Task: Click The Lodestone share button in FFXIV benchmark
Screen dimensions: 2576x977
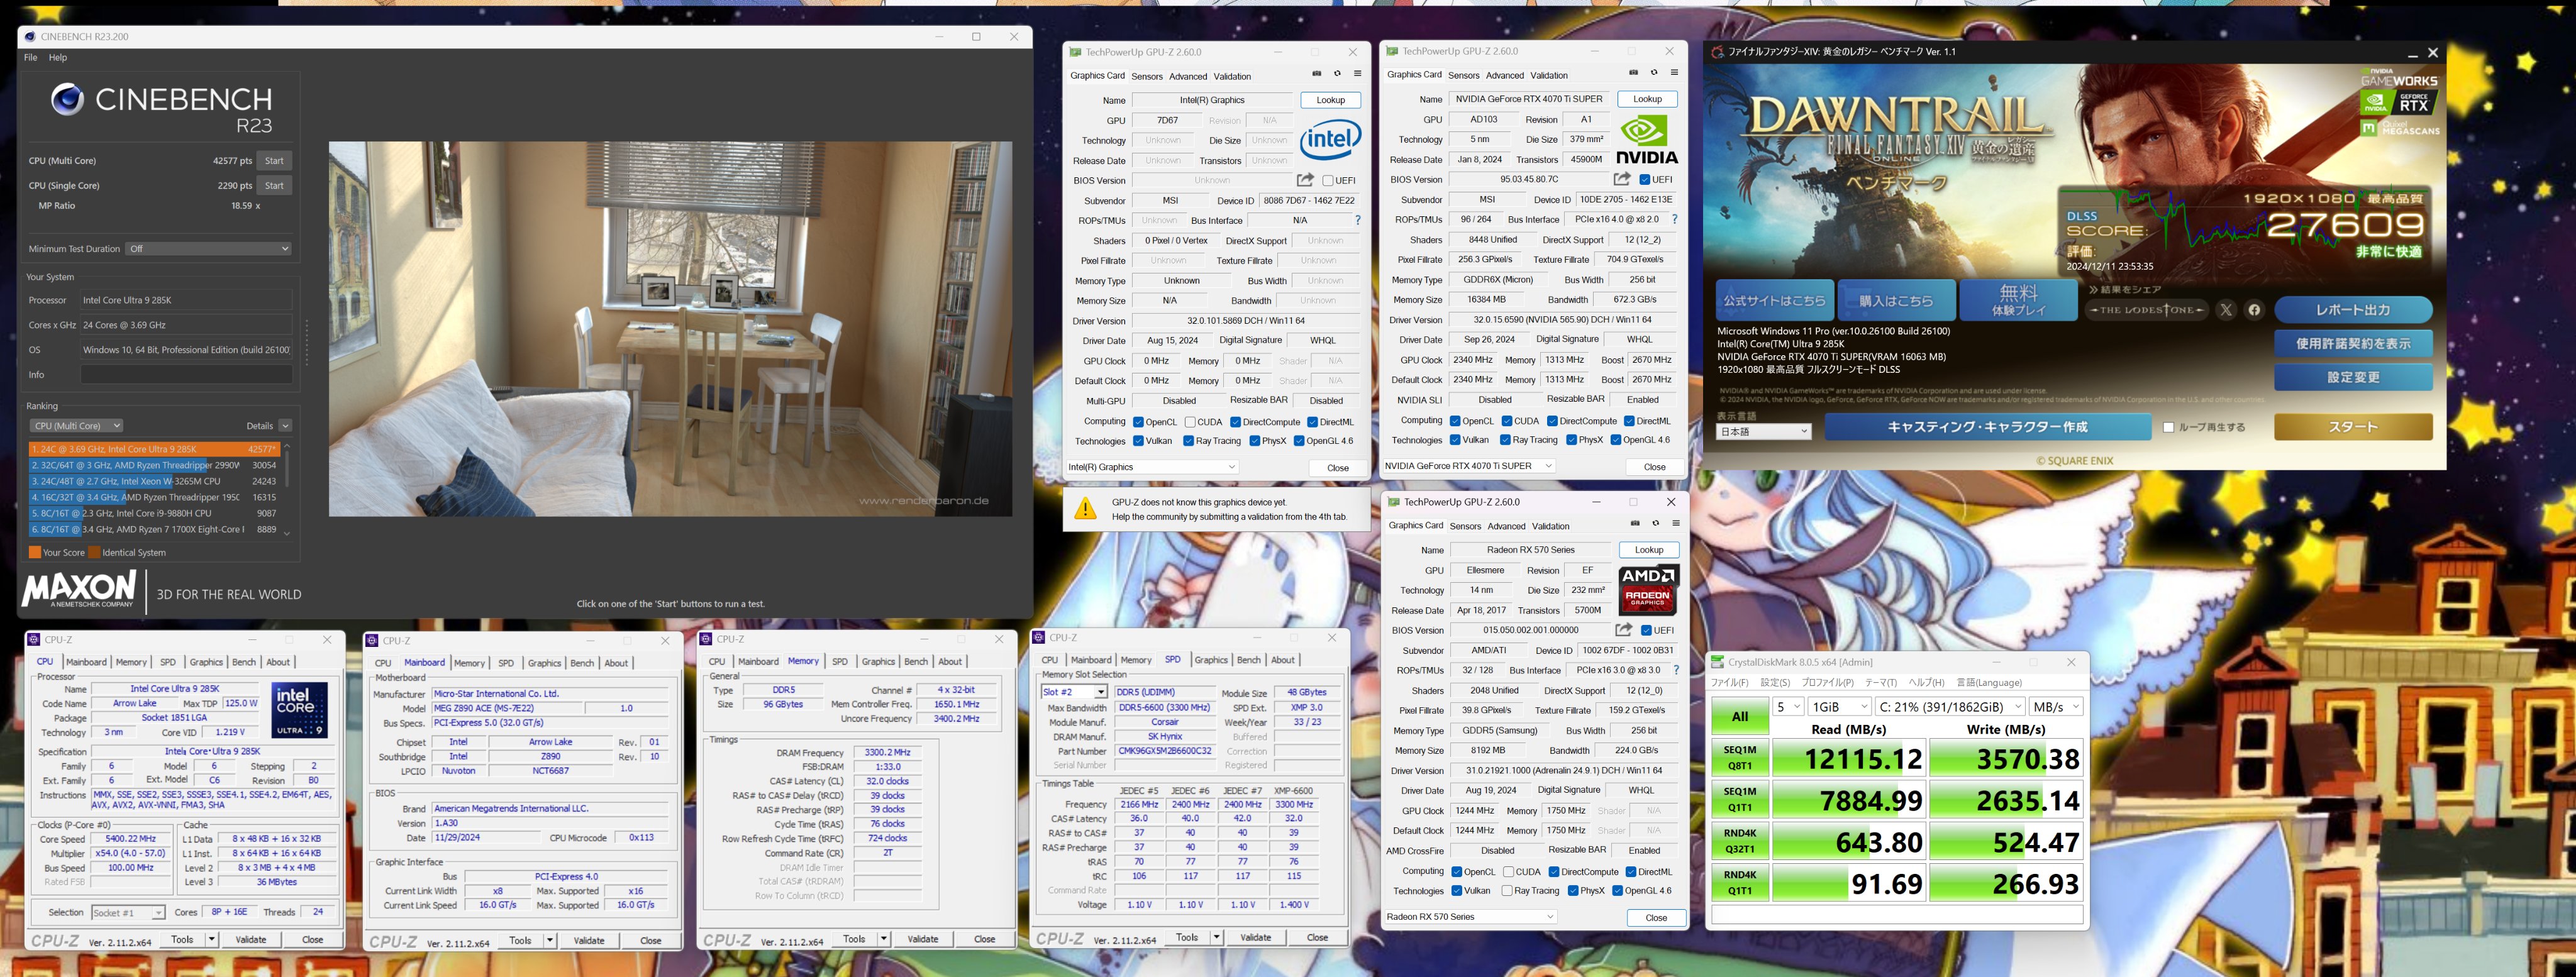Action: tap(2146, 310)
